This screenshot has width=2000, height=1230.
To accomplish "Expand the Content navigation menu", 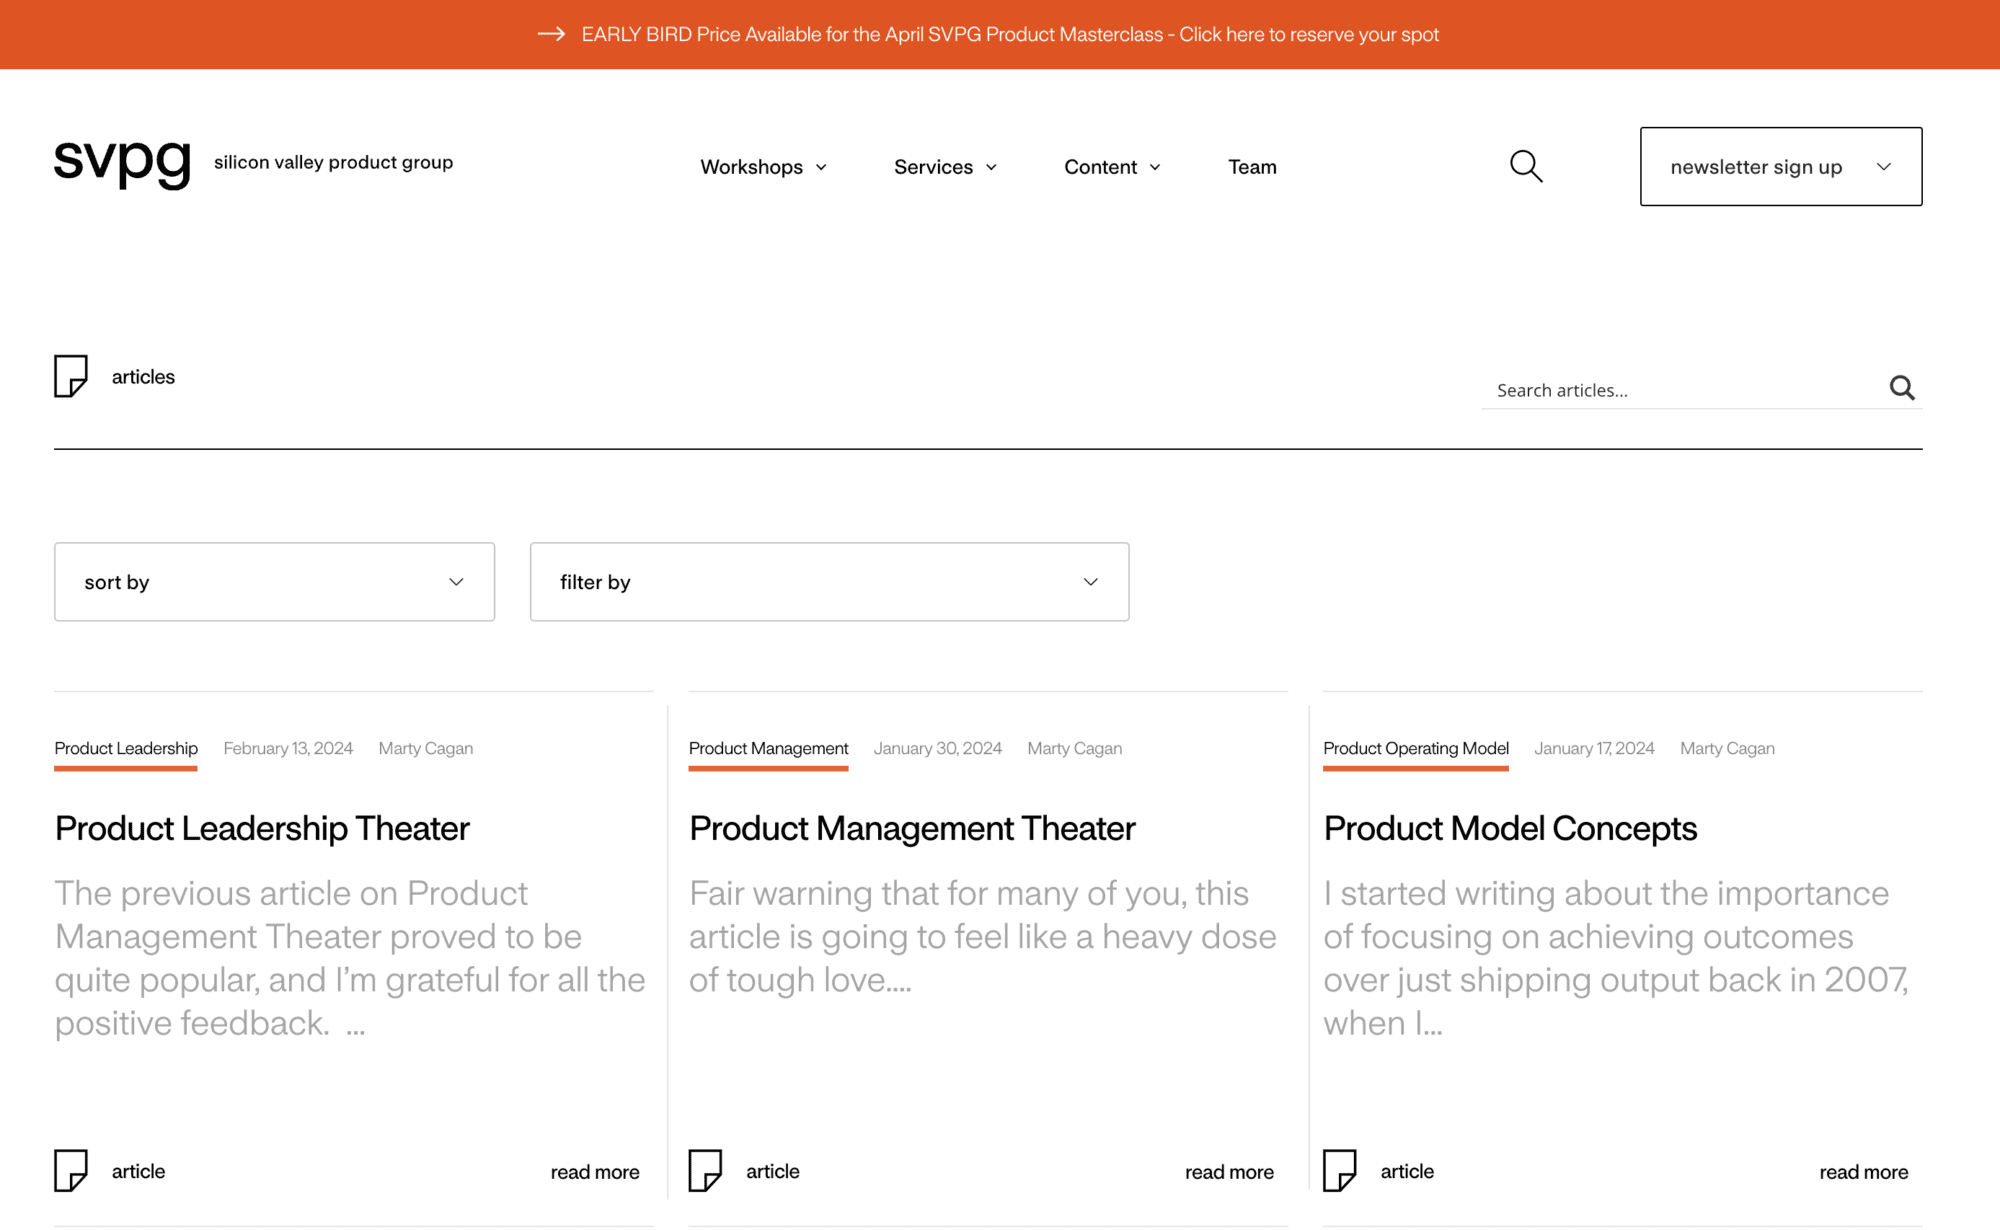I will (x=1111, y=166).
